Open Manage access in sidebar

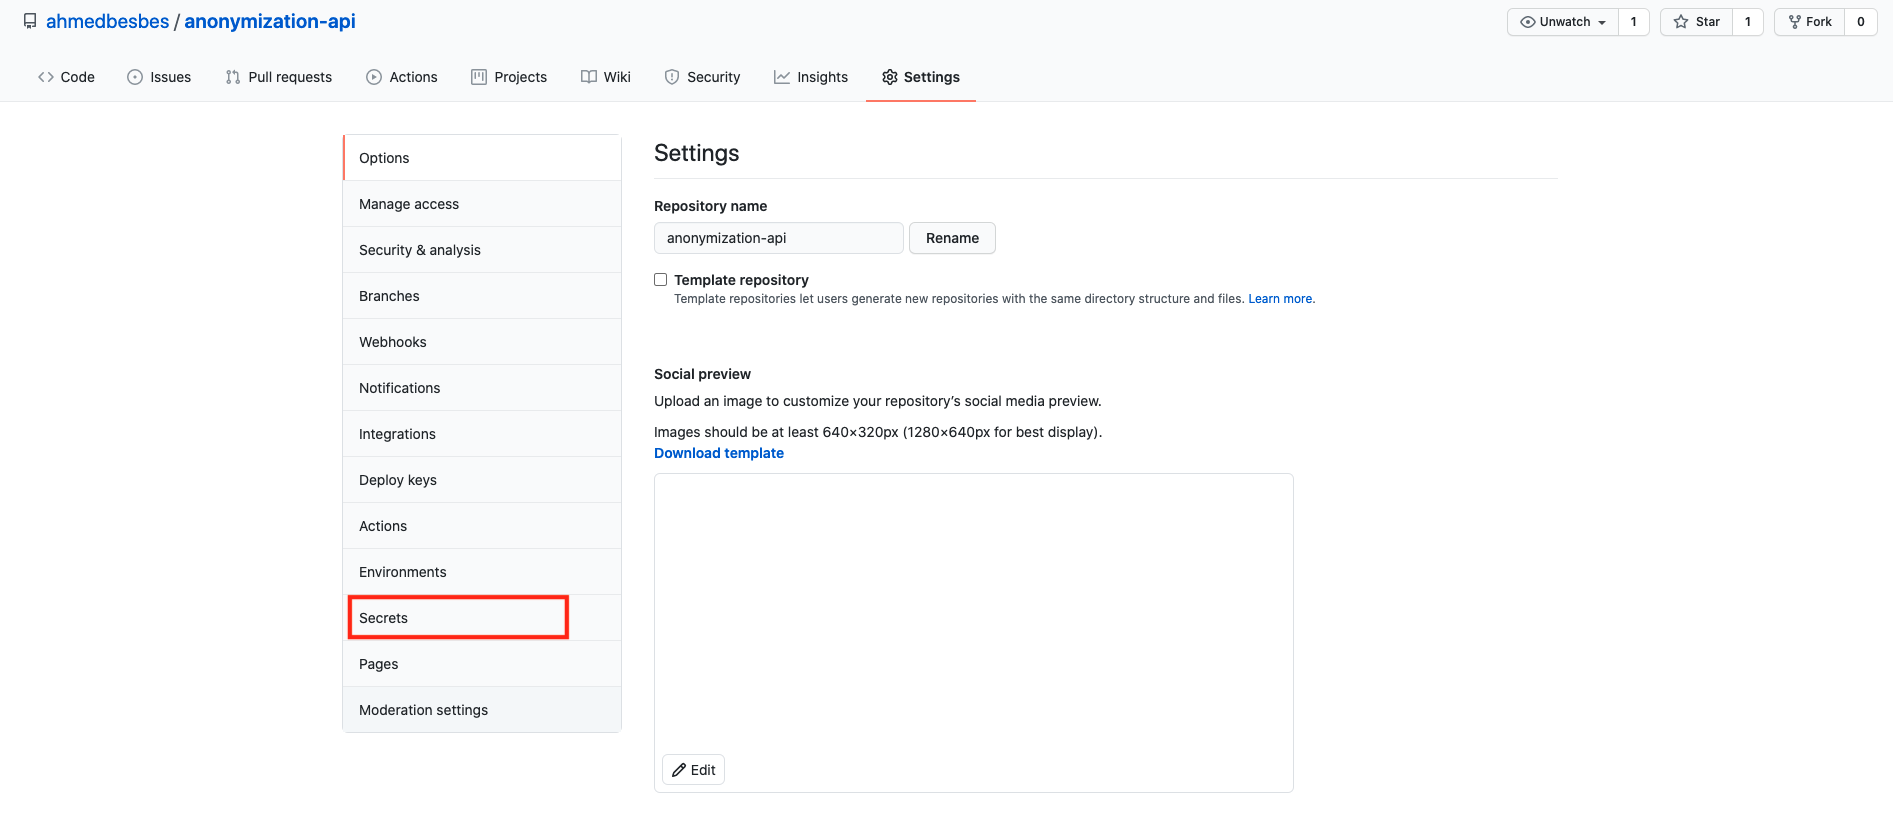[482, 204]
